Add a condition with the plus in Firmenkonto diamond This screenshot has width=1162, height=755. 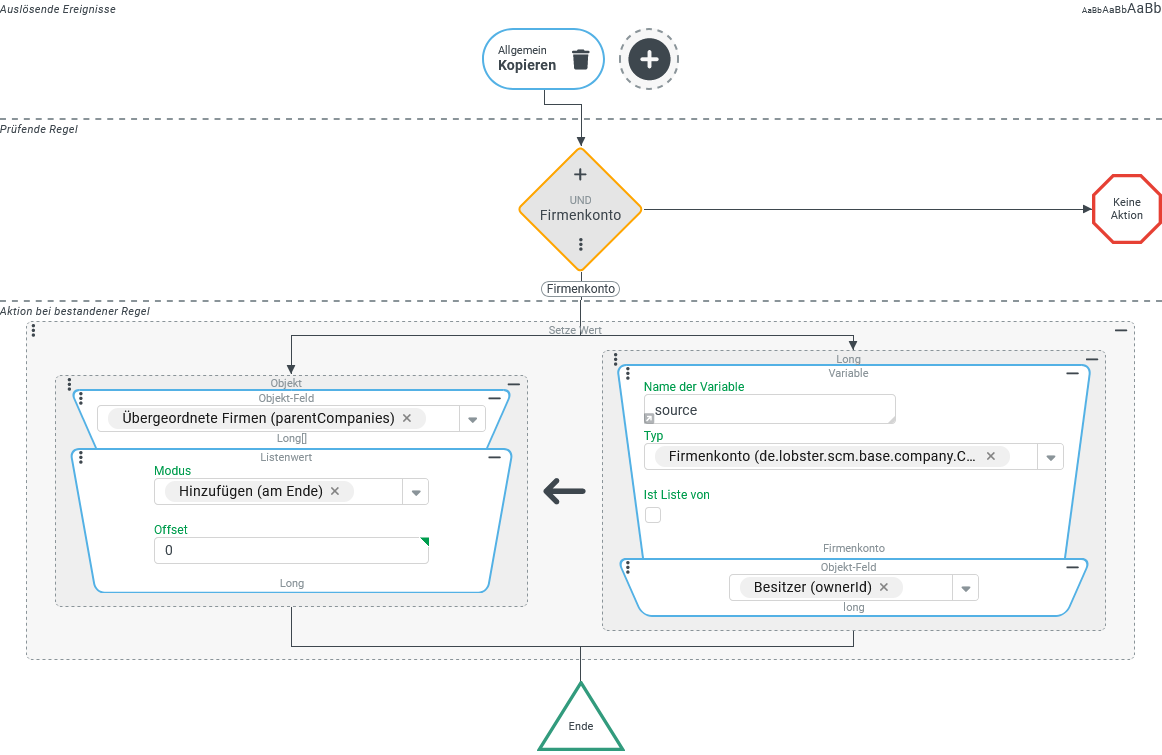click(580, 175)
